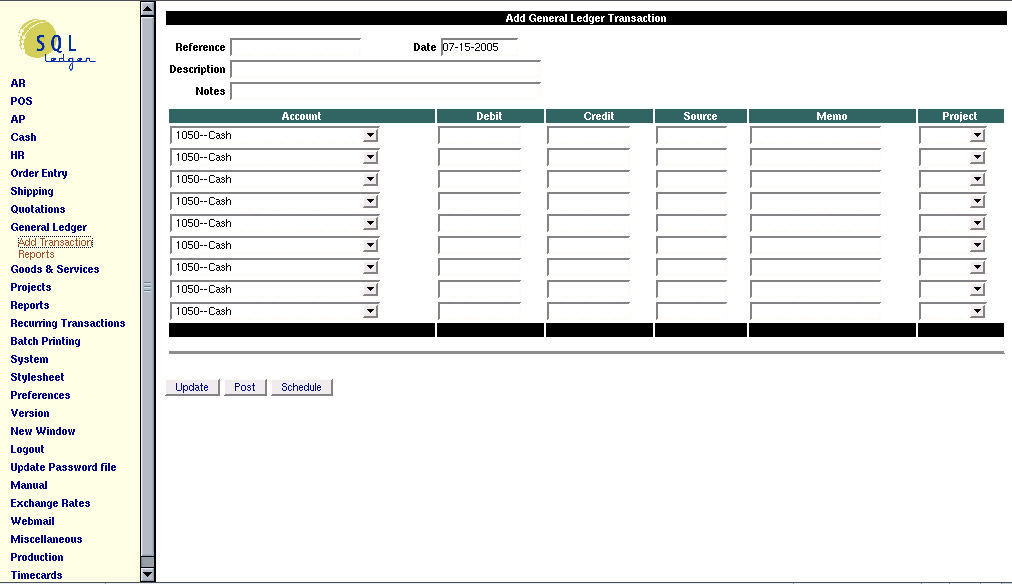Click the Logout link in sidebar
Image resolution: width=1012 pixels, height=584 pixels.
[27, 449]
